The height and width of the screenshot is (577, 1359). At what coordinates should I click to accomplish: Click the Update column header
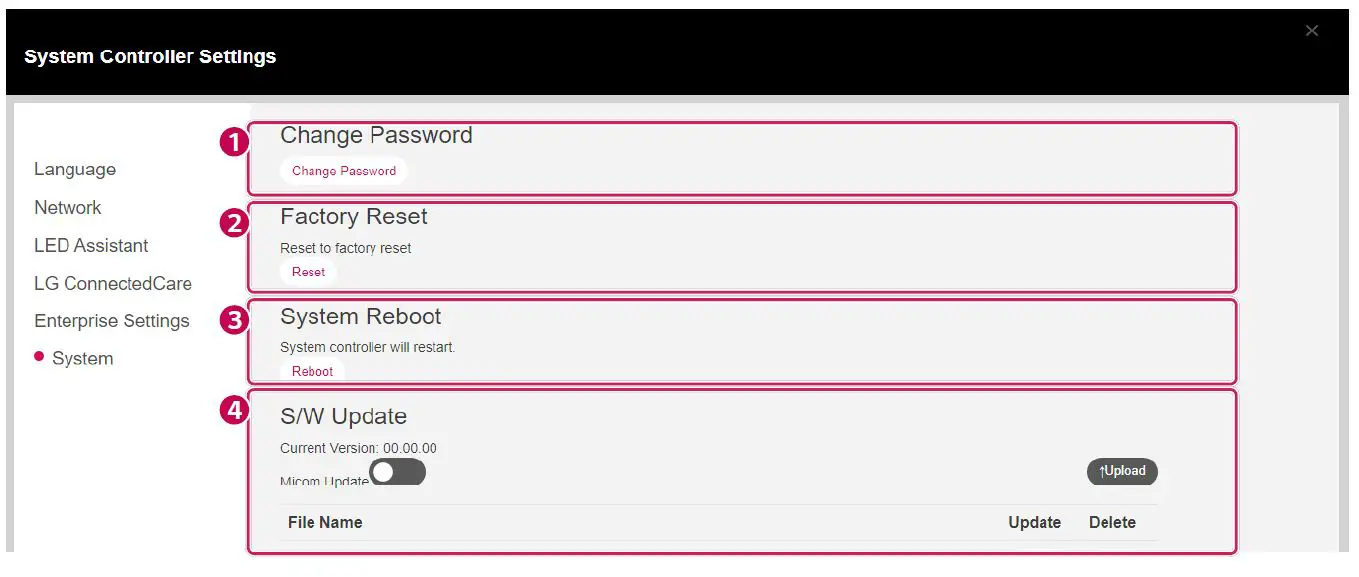(x=1034, y=522)
